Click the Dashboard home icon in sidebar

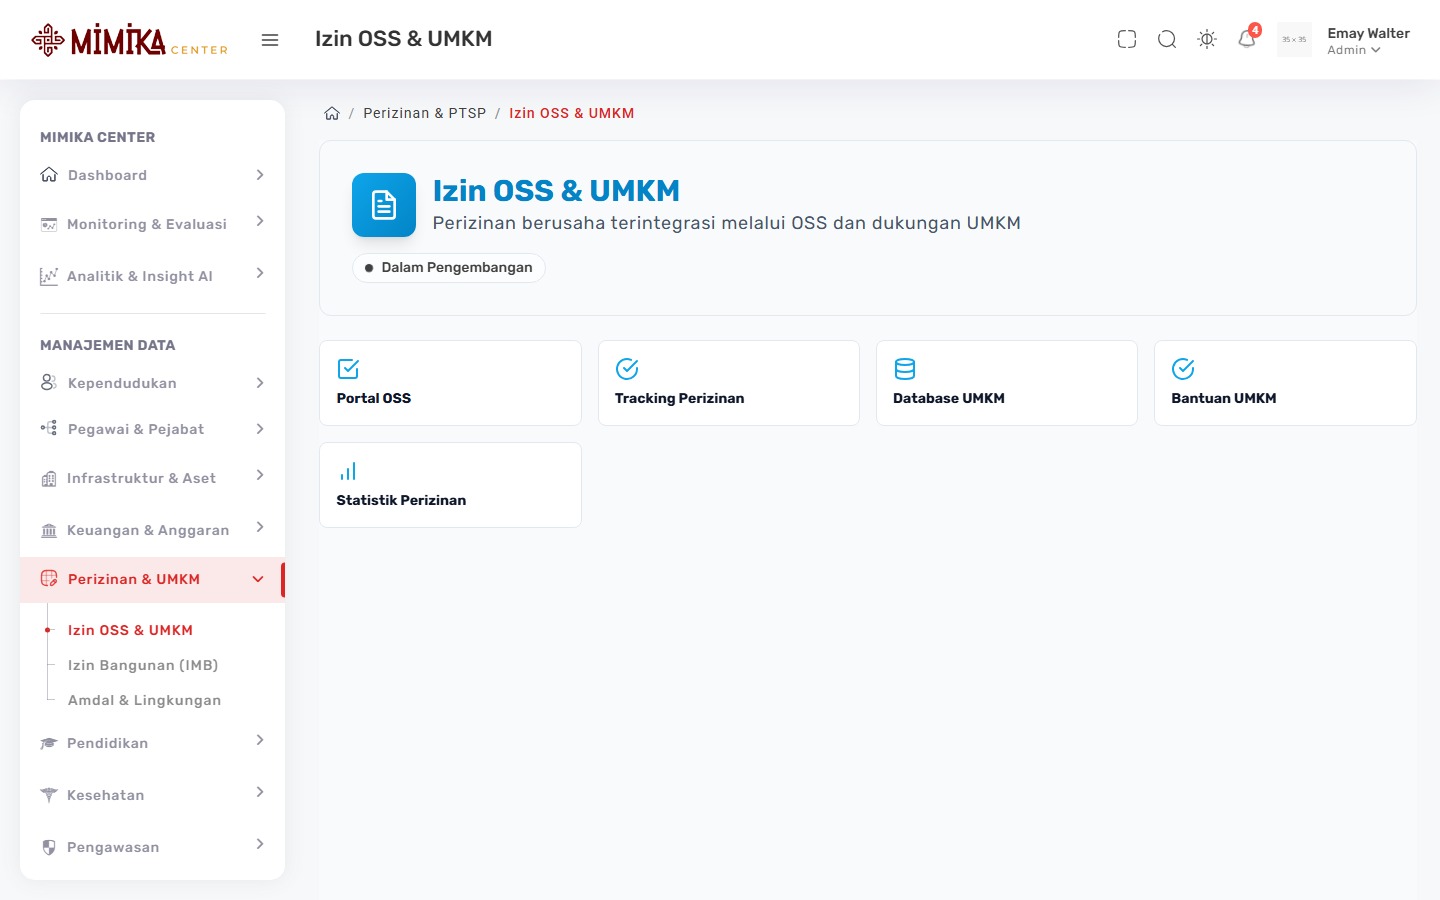[x=49, y=175]
